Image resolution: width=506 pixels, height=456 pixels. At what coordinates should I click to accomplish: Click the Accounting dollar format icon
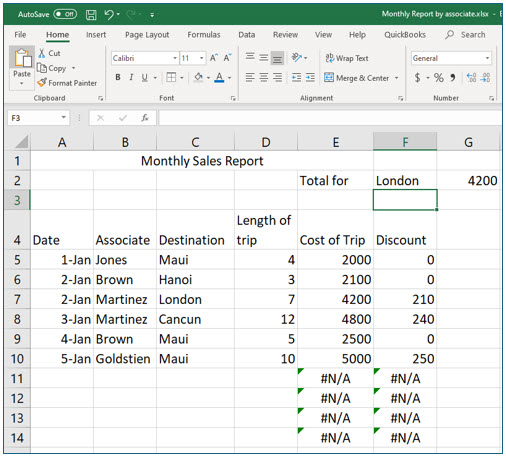click(x=417, y=78)
